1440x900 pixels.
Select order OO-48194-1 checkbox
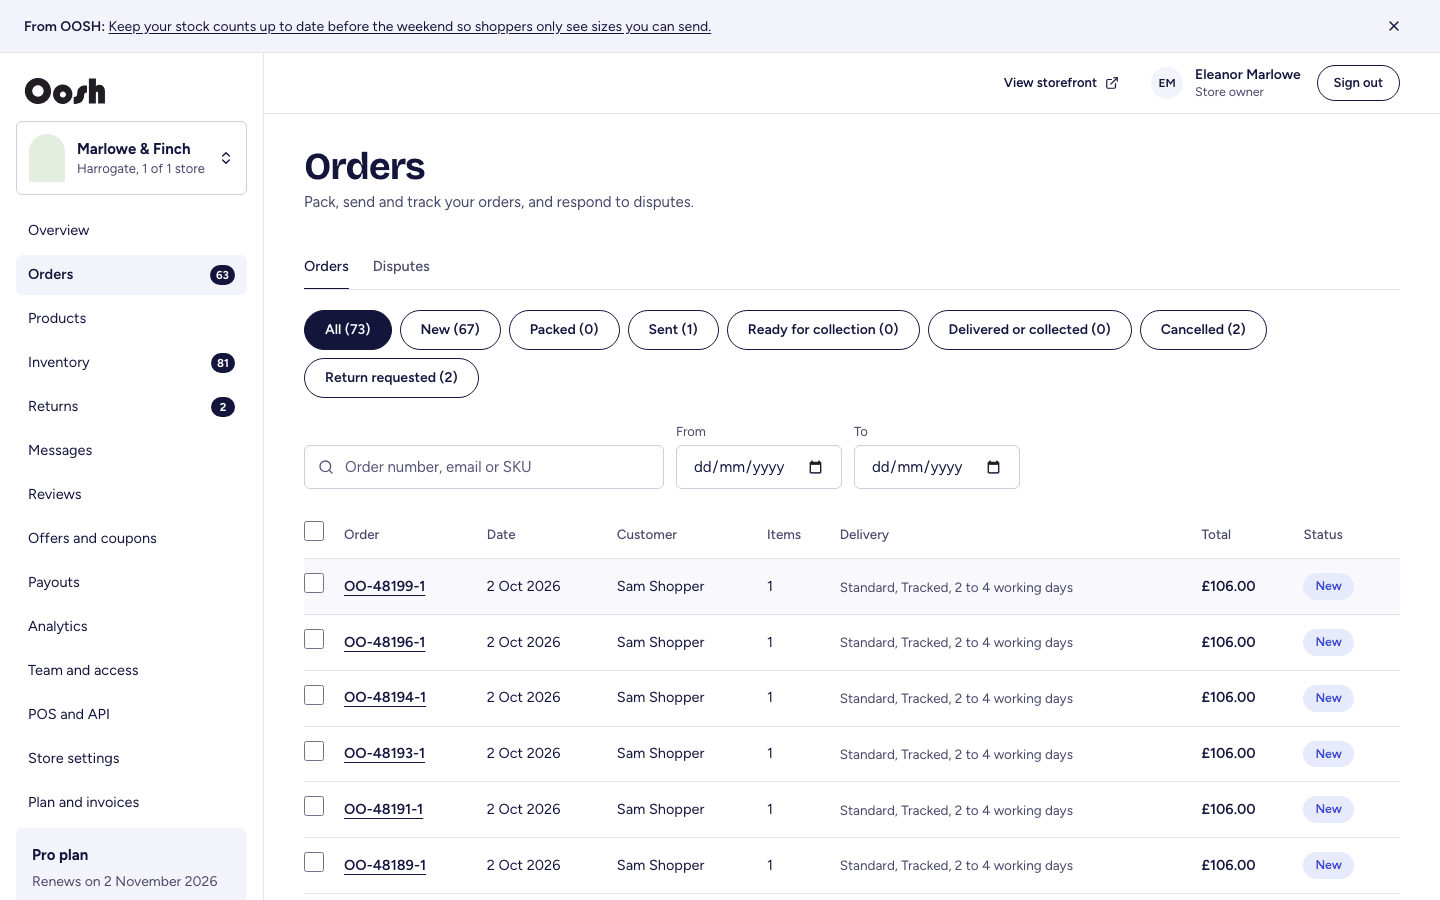coord(314,695)
